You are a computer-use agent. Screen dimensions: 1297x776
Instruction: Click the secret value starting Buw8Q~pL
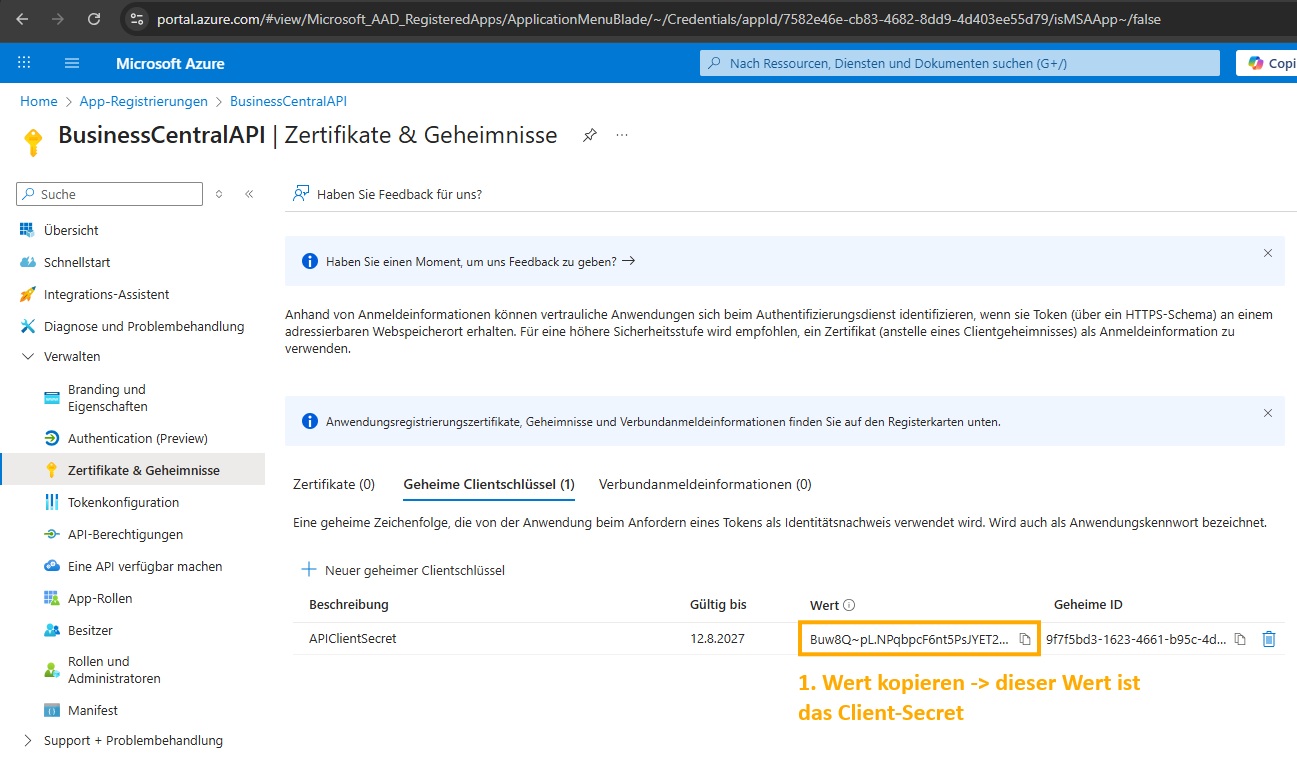(909, 639)
